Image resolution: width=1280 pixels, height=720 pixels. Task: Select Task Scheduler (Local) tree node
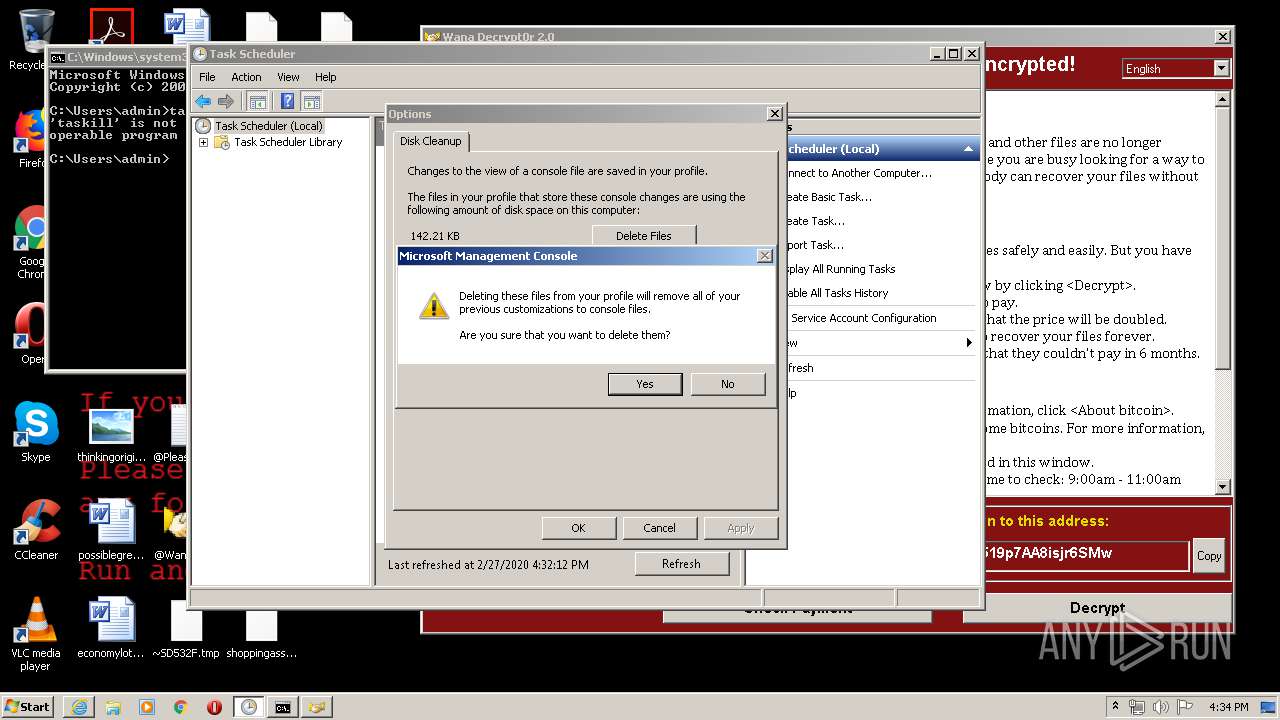pyautogui.click(x=268, y=126)
